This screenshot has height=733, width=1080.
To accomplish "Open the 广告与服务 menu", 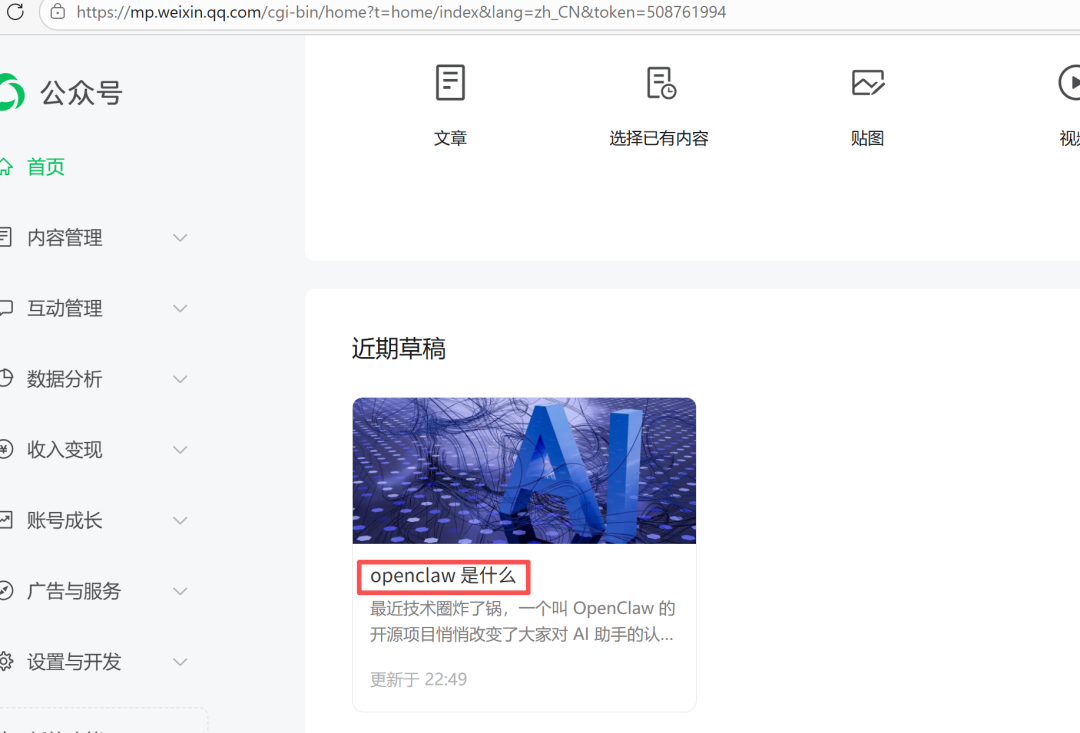I will (x=74, y=591).
